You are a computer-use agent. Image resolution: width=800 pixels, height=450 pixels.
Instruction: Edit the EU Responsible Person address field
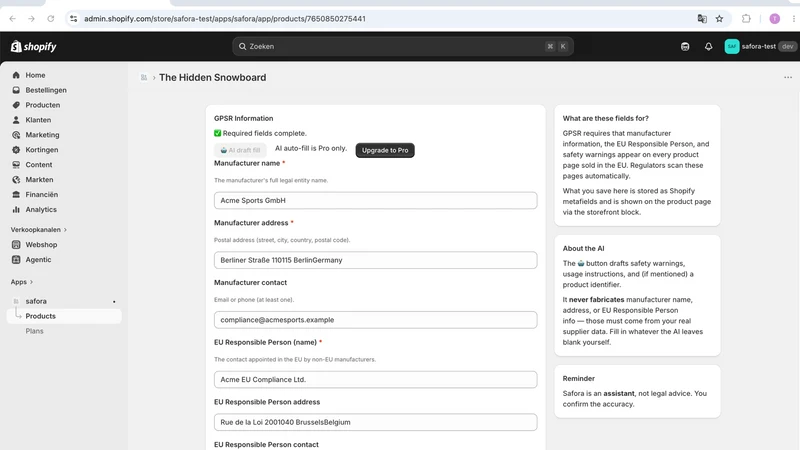376,422
